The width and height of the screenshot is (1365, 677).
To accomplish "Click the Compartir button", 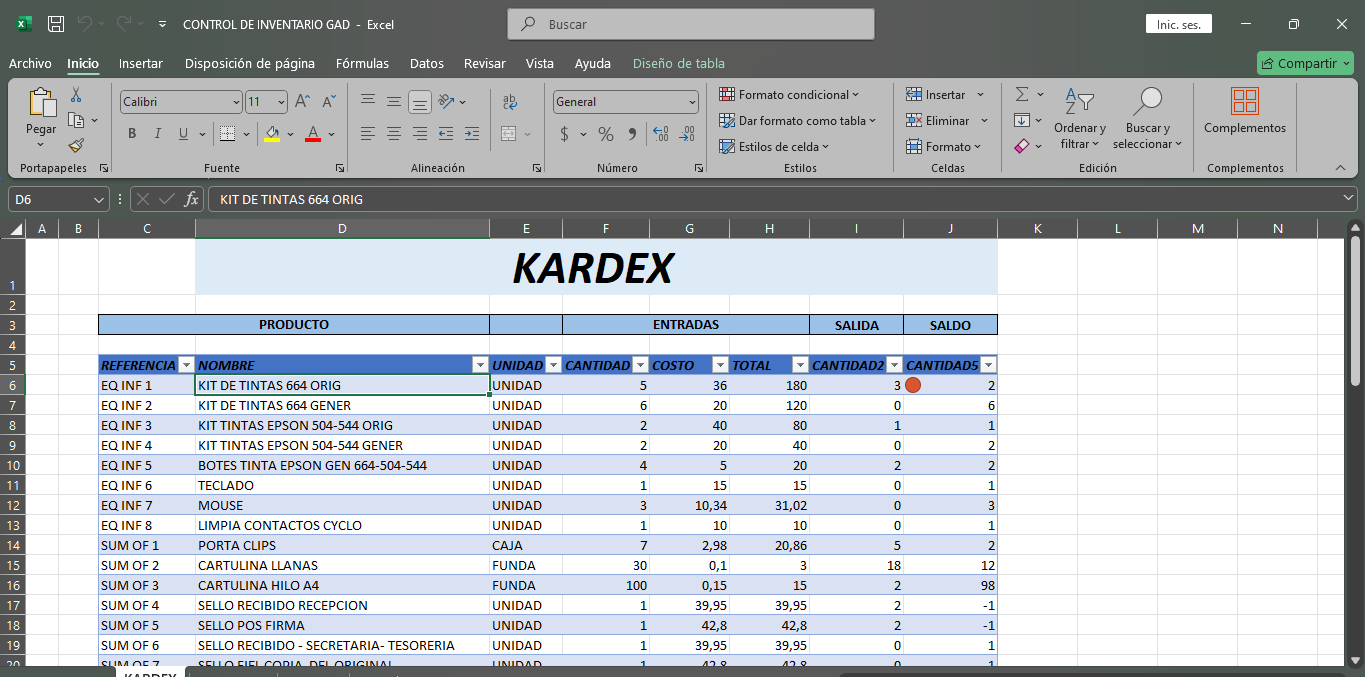I will pyautogui.click(x=1298, y=63).
